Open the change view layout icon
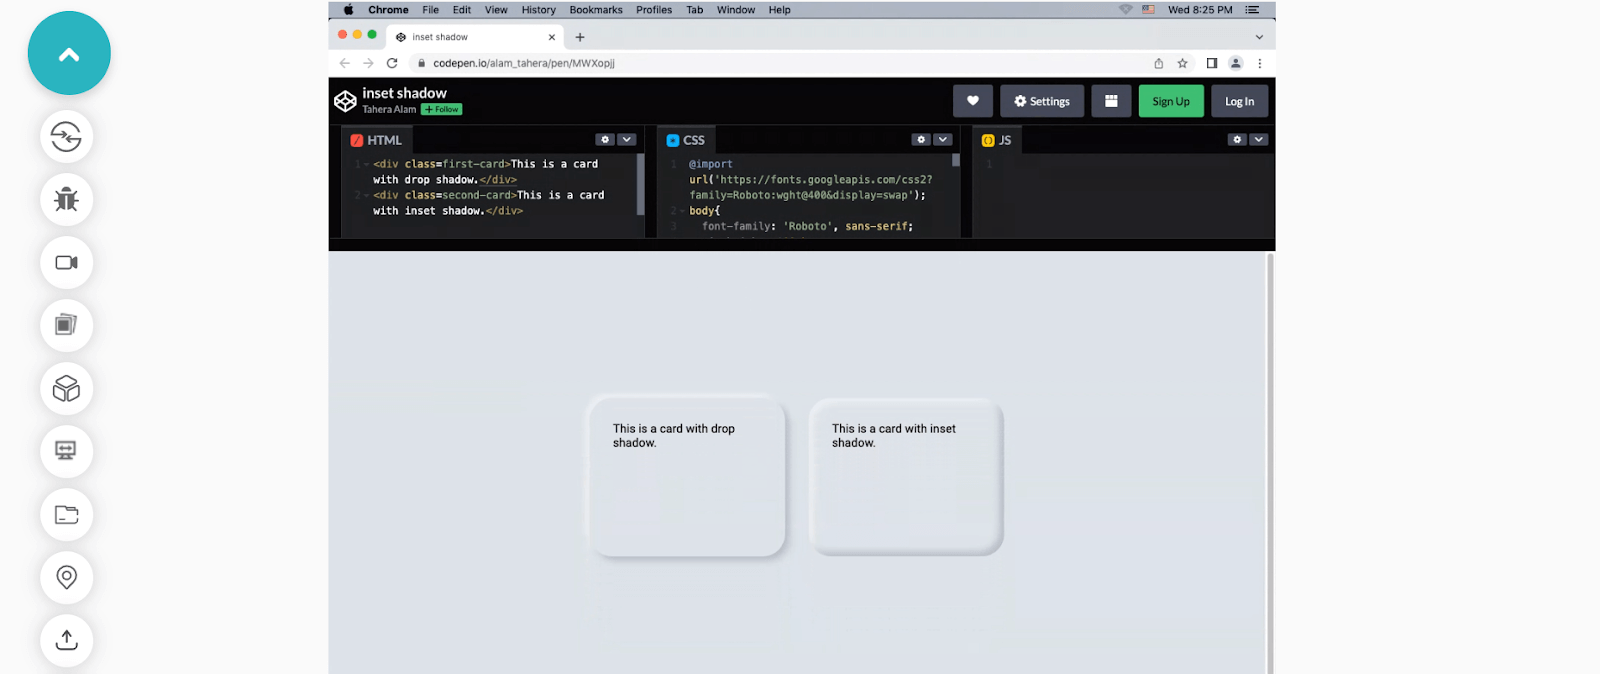 coord(1110,101)
